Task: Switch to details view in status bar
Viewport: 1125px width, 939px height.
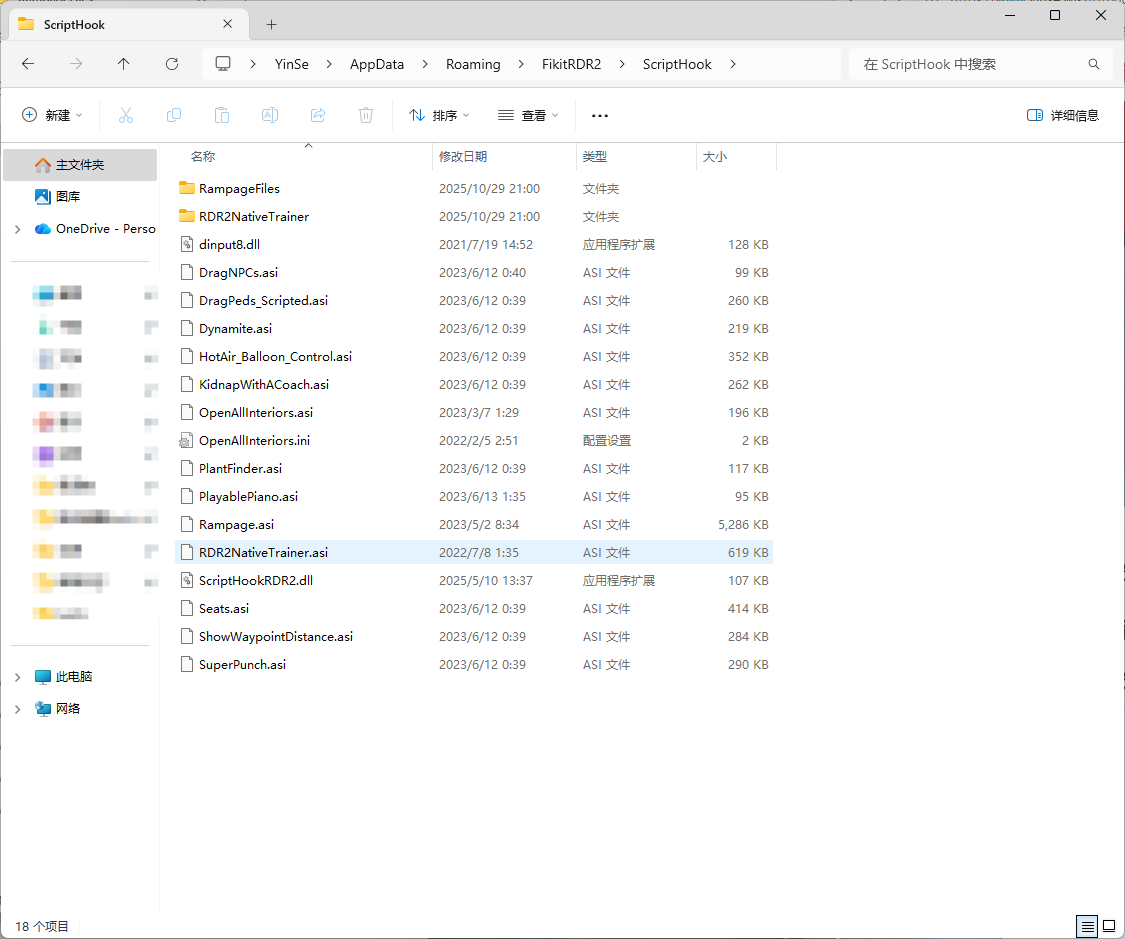Action: click(x=1086, y=927)
